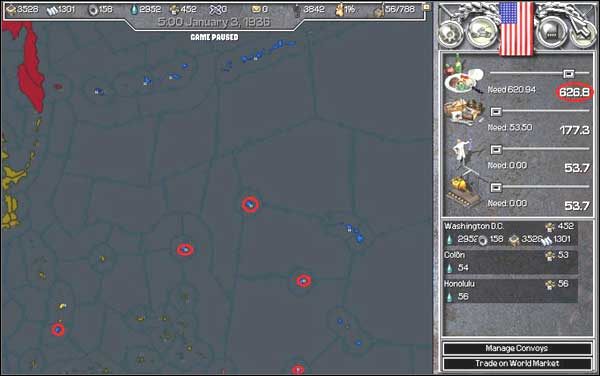Select the Washington D.C. depot entry
Viewport: 600px width, 376px height.
pos(510,233)
